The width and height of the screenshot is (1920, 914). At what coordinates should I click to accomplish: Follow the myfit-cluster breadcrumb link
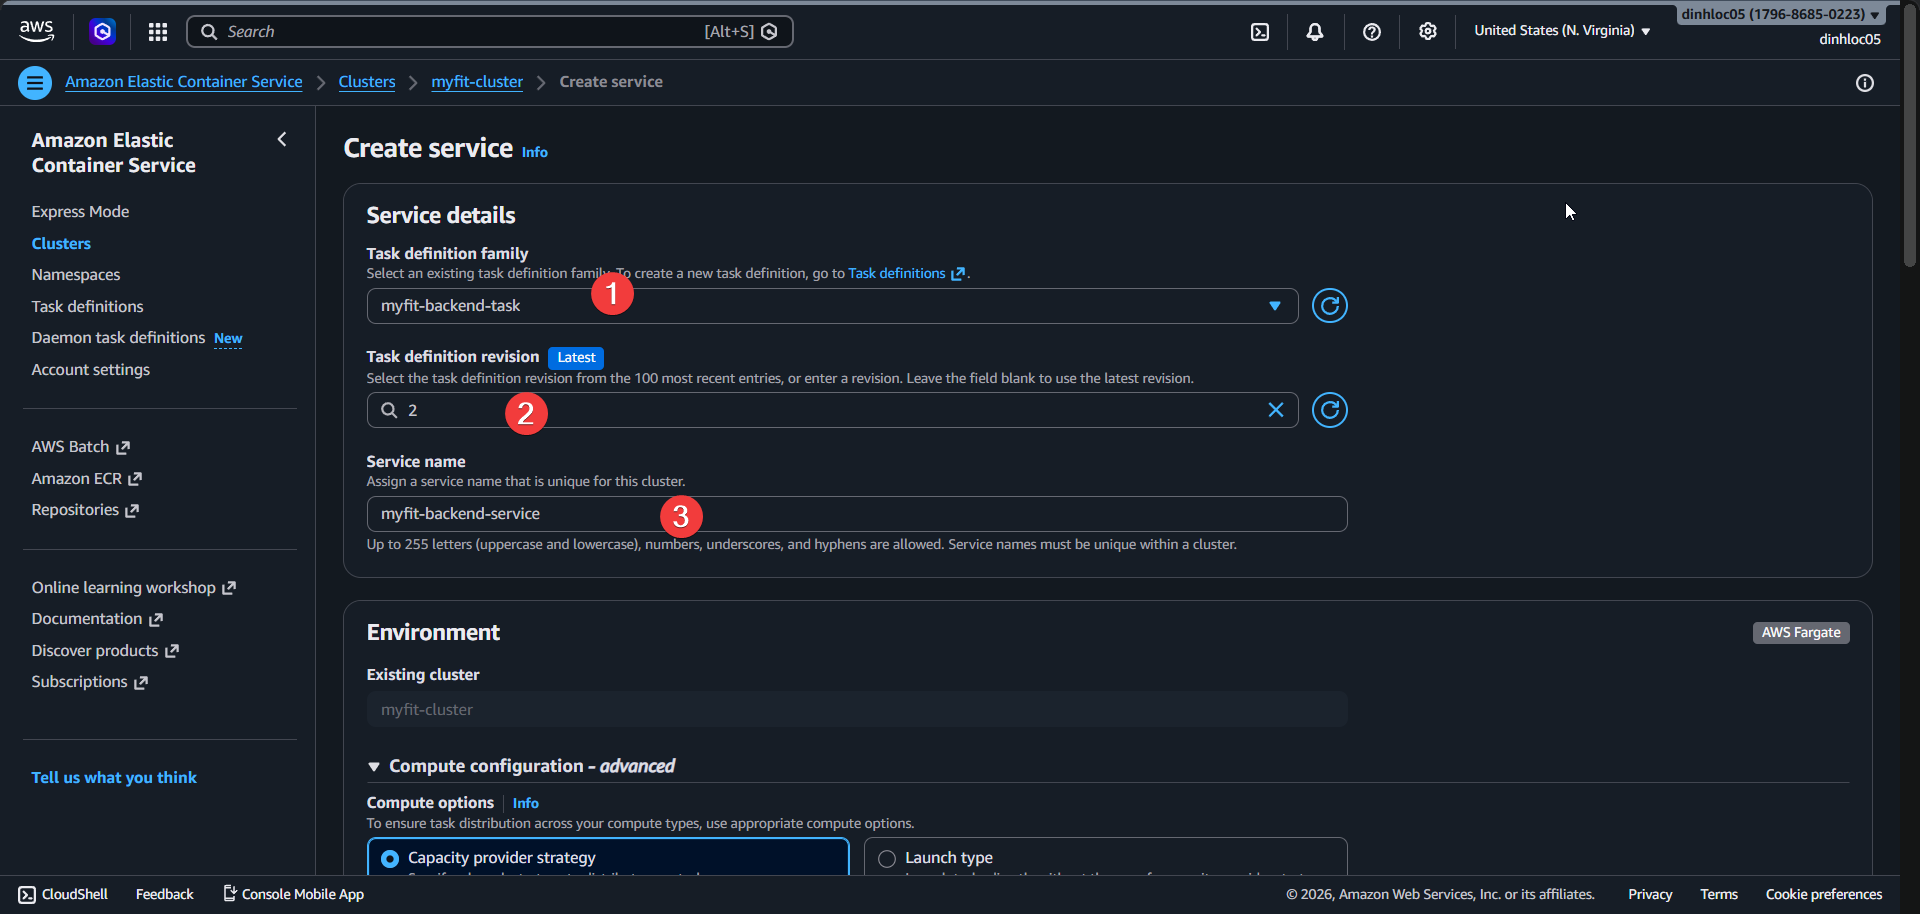click(476, 81)
